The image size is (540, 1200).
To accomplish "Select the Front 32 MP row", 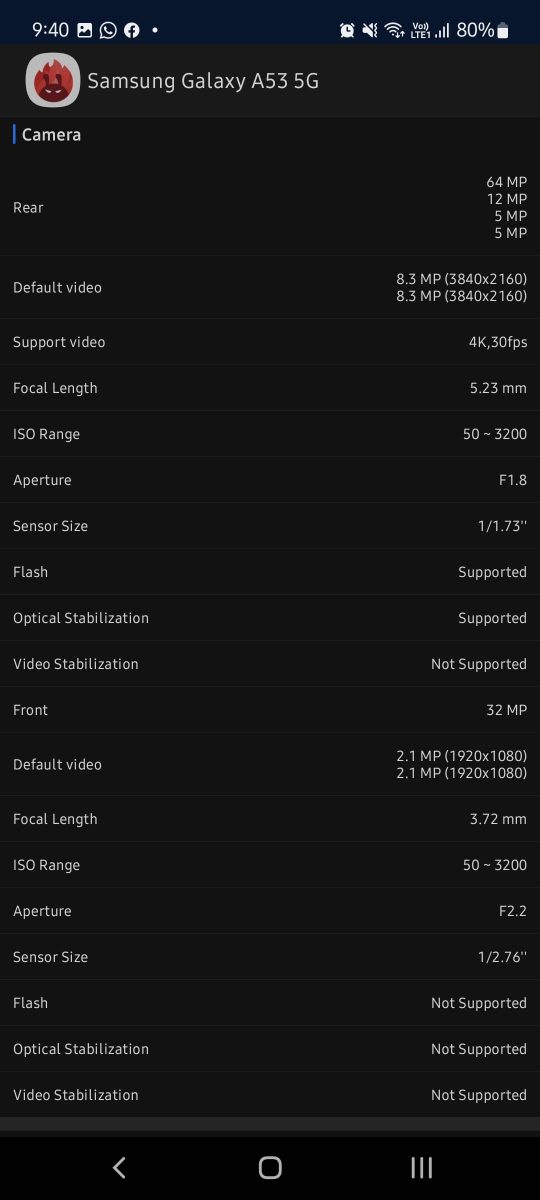I will 270,710.
